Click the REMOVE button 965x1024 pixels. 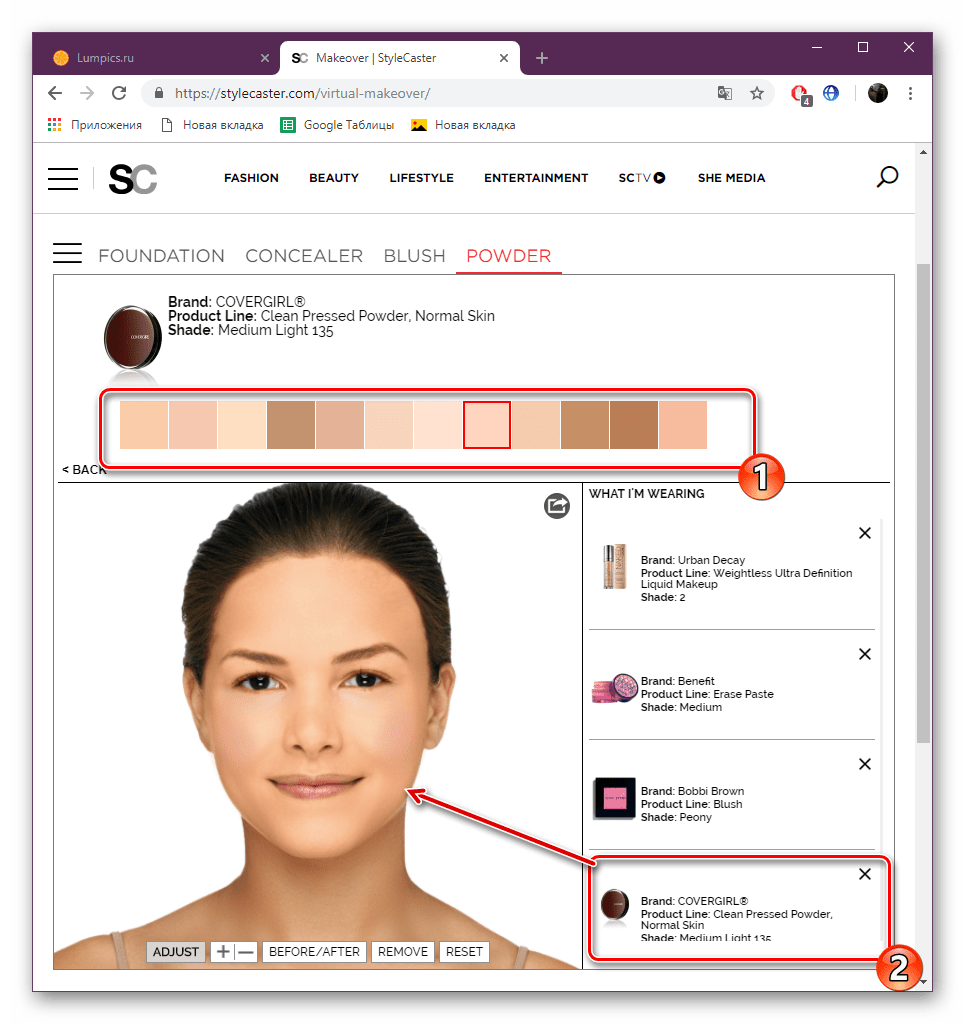tap(403, 952)
